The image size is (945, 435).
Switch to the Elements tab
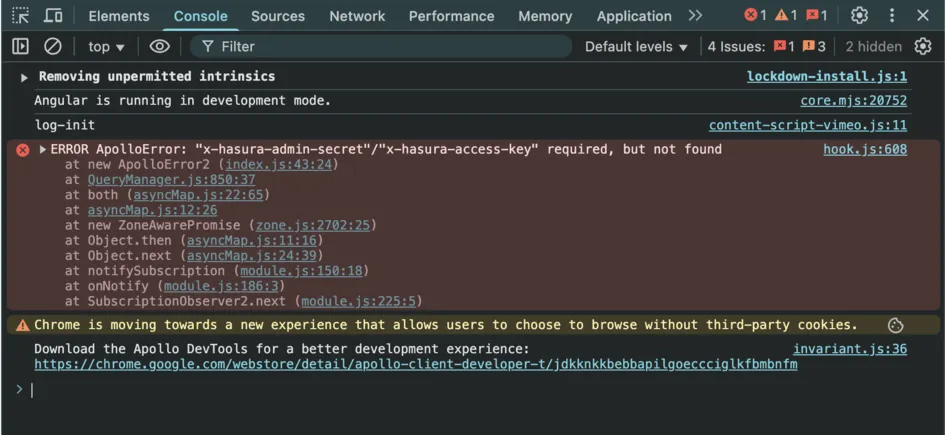click(119, 16)
